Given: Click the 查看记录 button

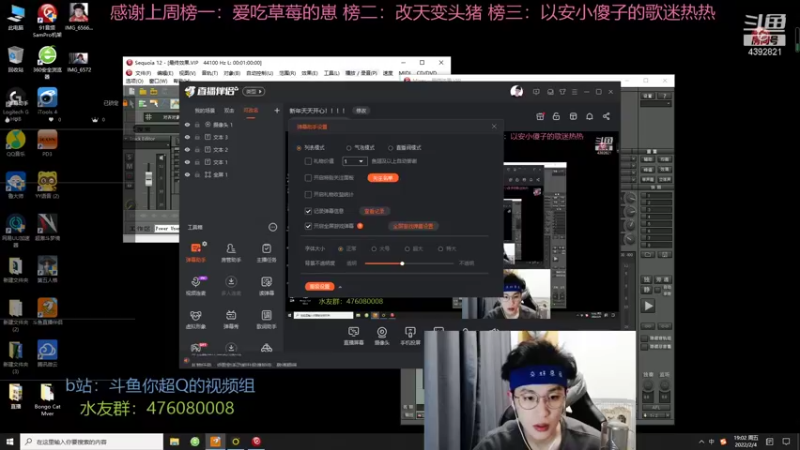Looking at the screenshot, I should coord(374,211).
